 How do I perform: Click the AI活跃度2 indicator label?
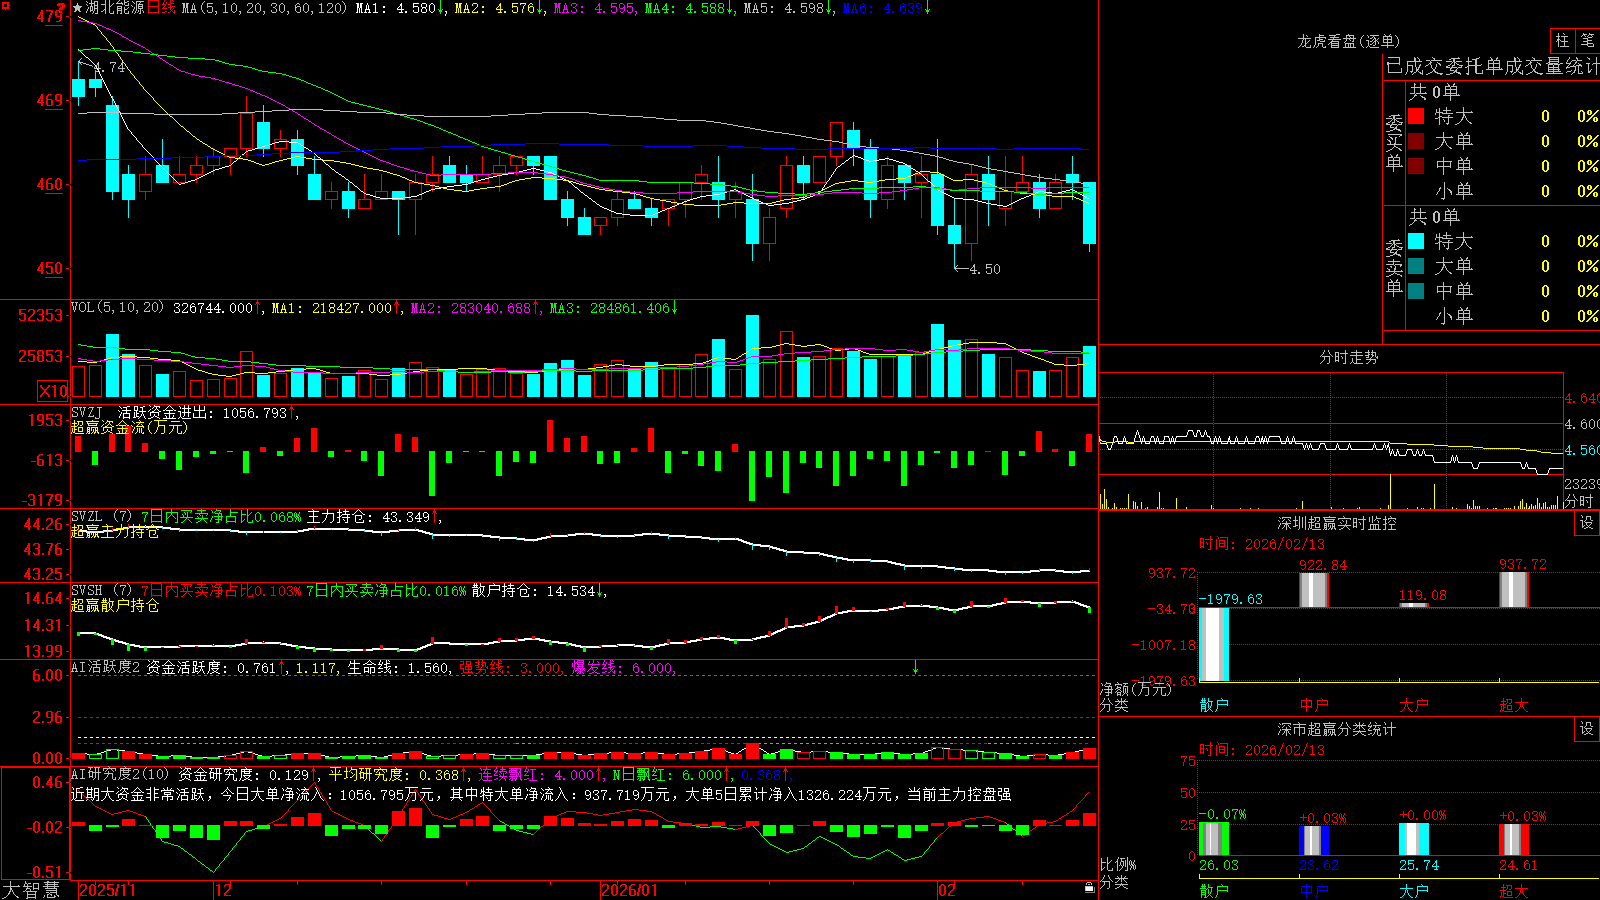(x=106, y=667)
